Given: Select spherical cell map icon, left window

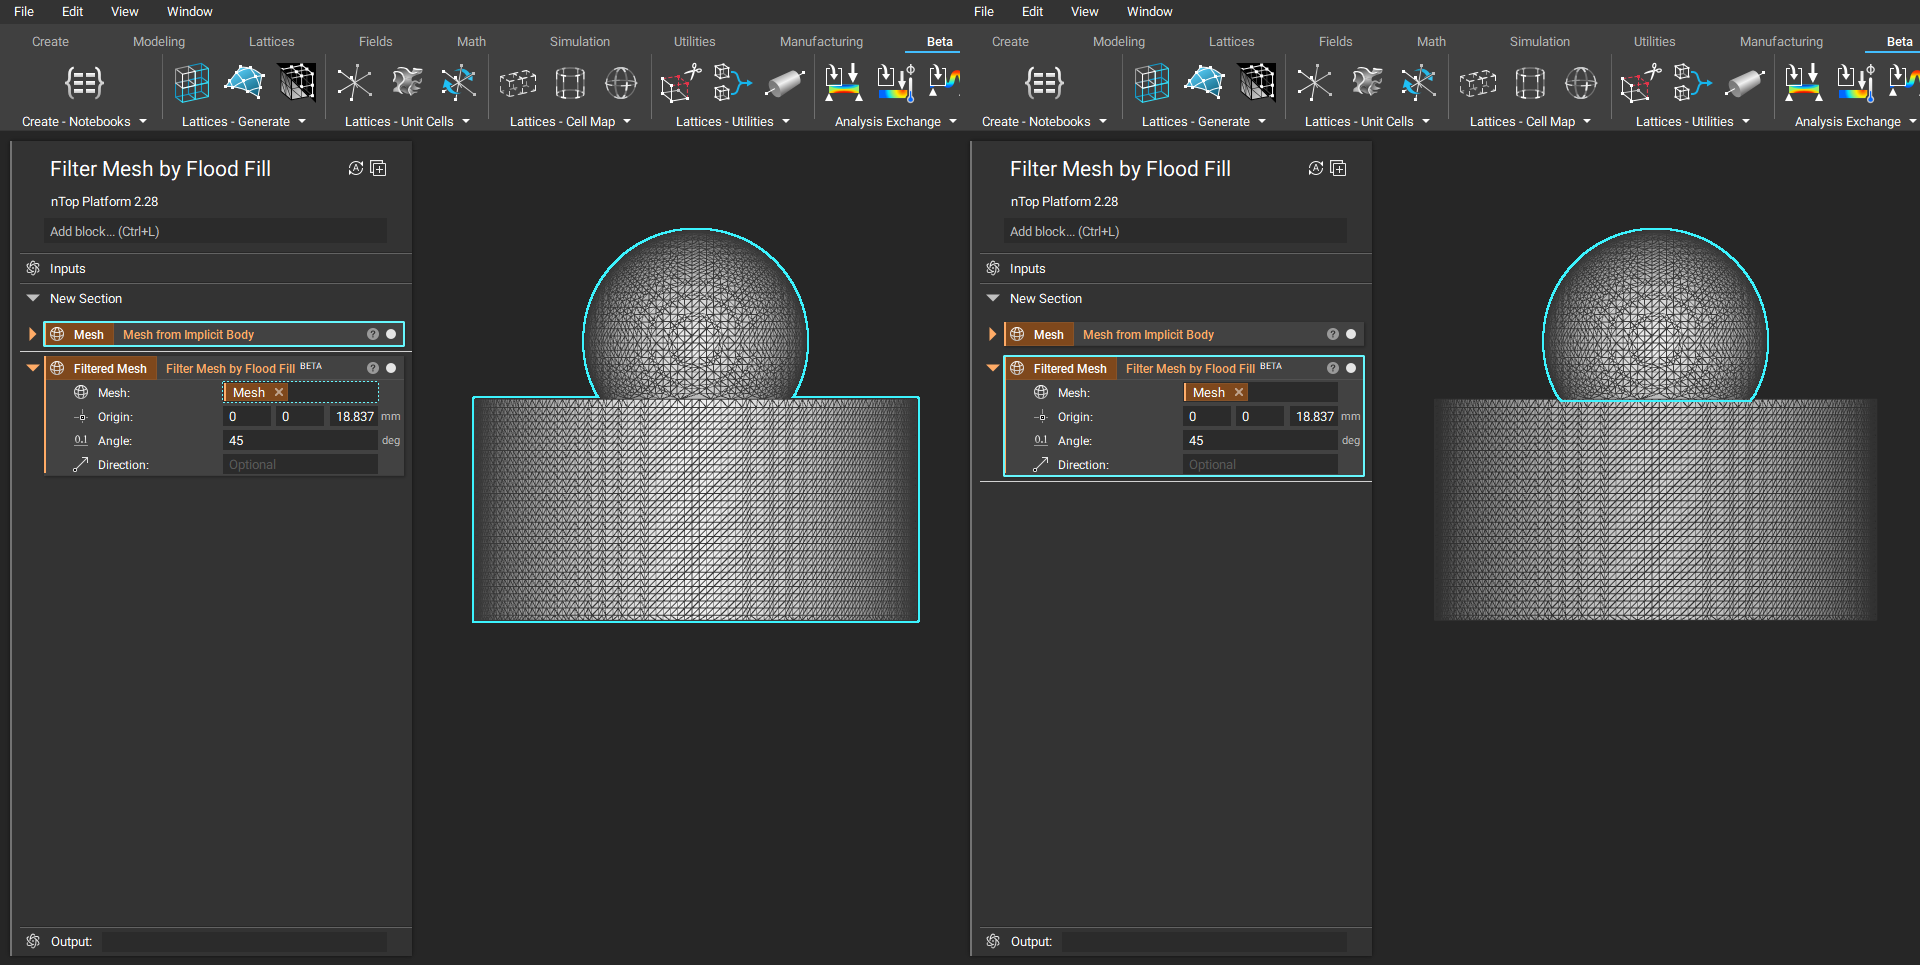Looking at the screenshot, I should pyautogui.click(x=621, y=82).
